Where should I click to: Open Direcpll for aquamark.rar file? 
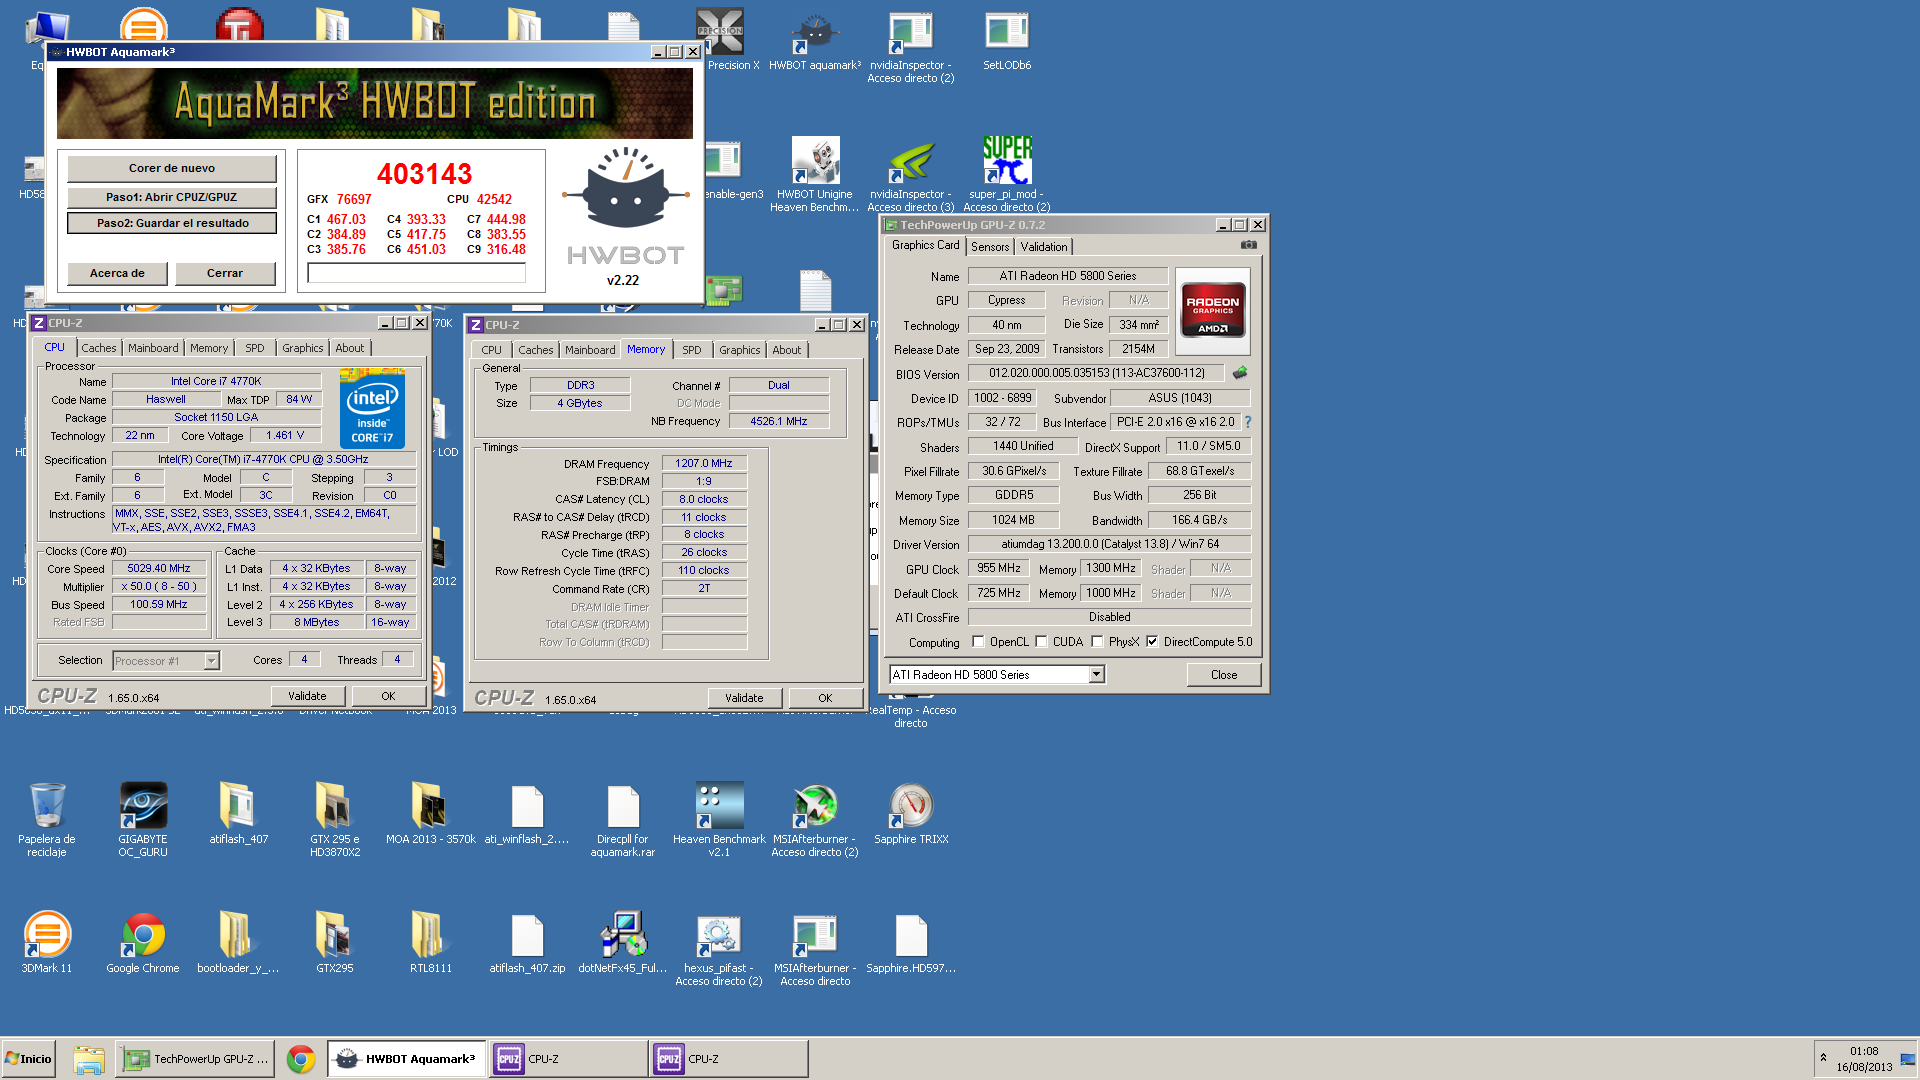tap(622, 818)
